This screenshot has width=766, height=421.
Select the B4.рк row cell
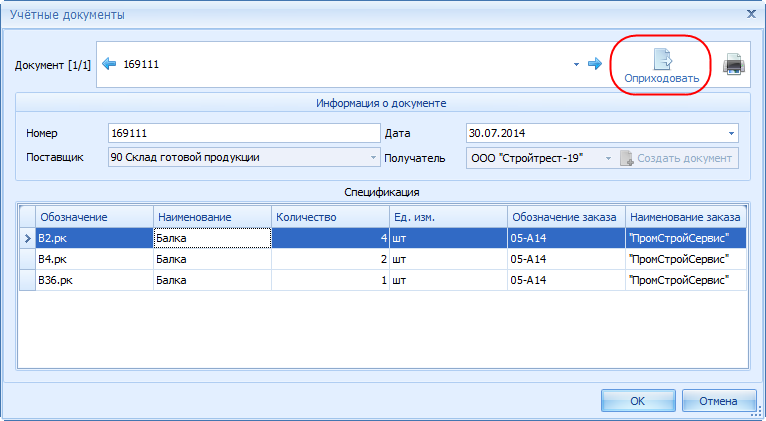tap(94, 259)
